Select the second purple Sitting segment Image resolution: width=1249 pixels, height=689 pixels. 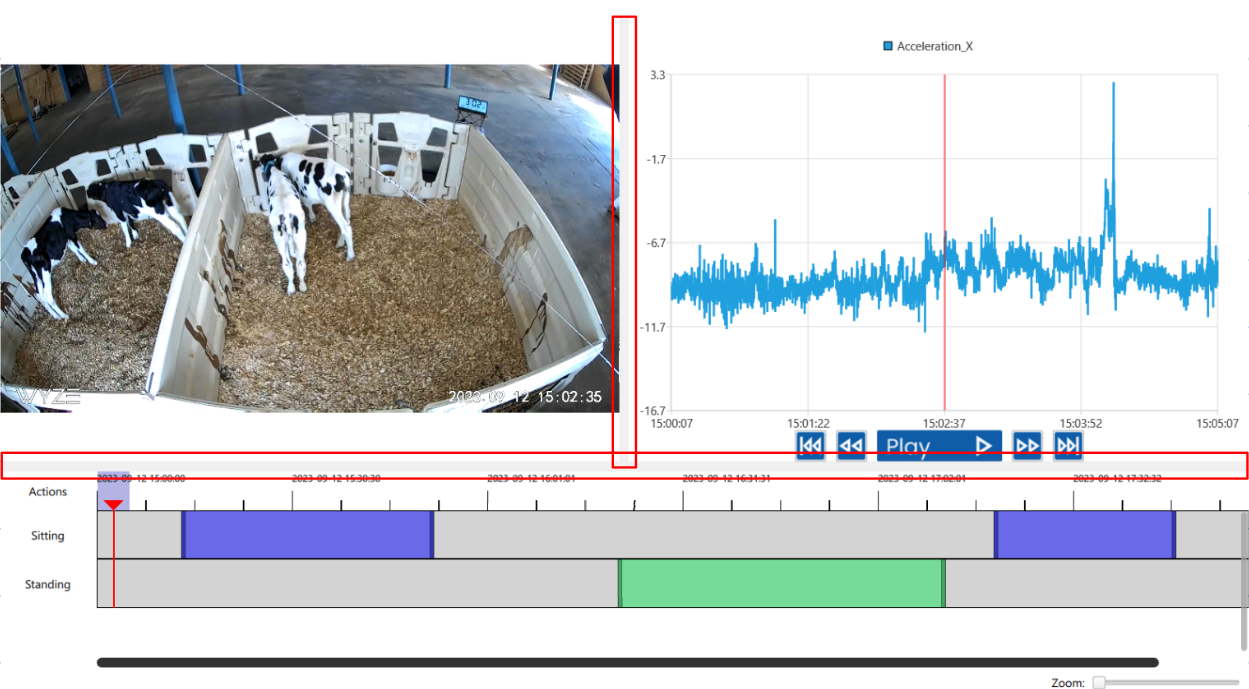tap(1084, 535)
